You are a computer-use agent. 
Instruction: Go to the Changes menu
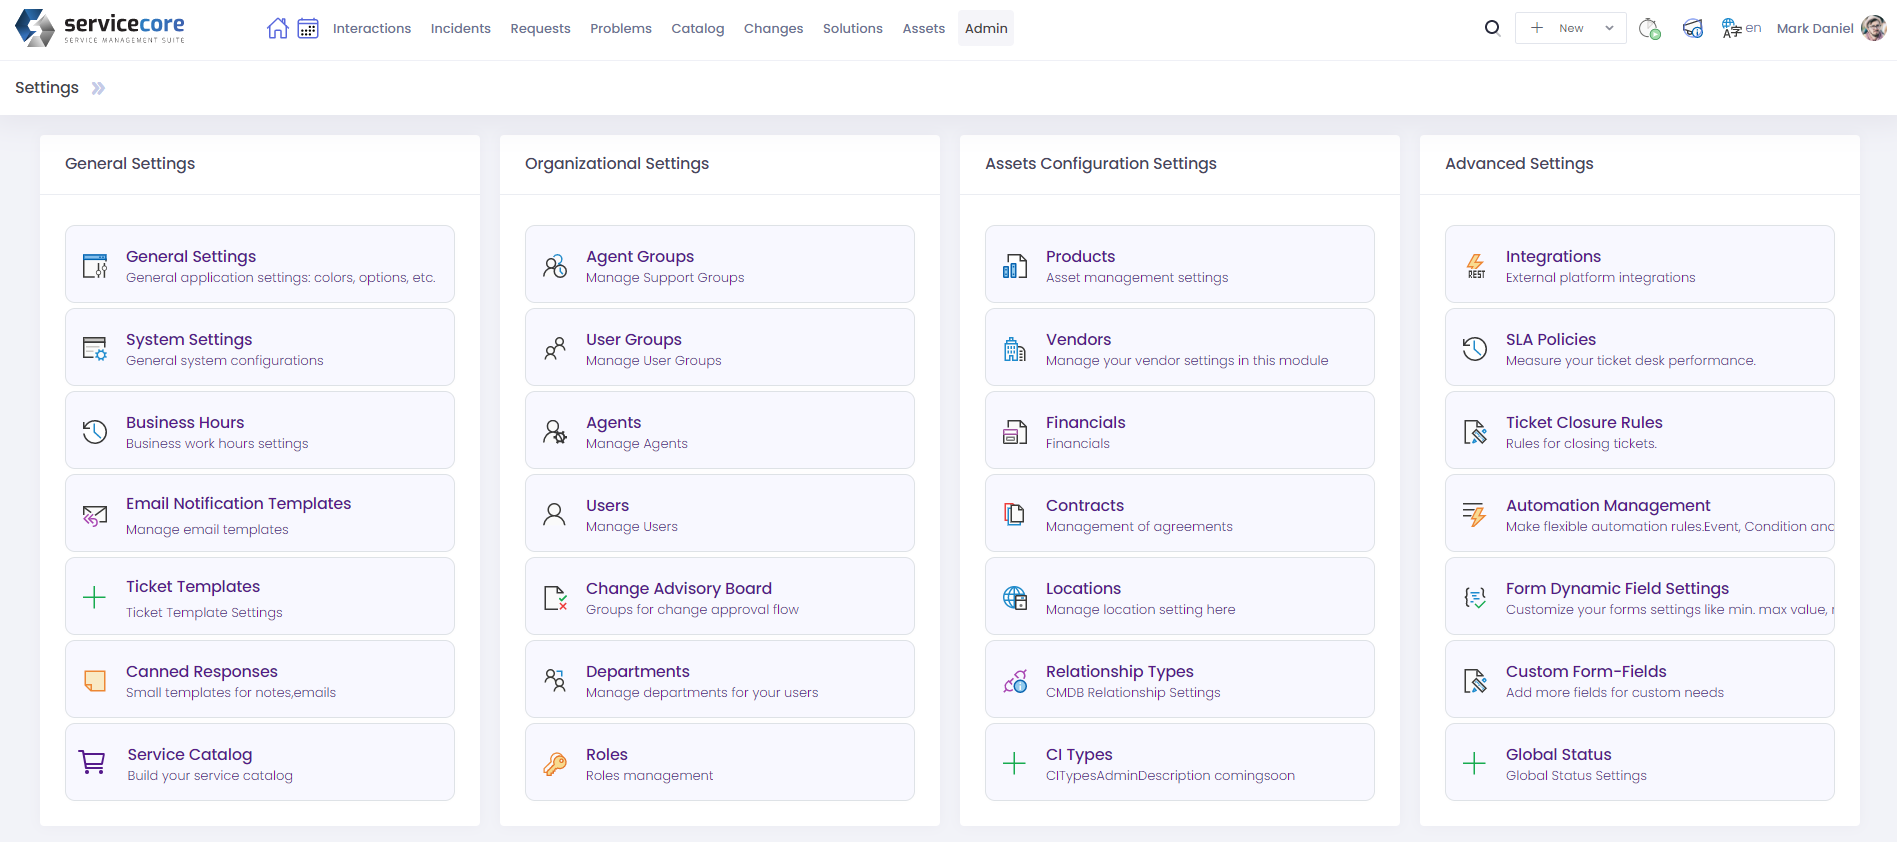pos(773,28)
